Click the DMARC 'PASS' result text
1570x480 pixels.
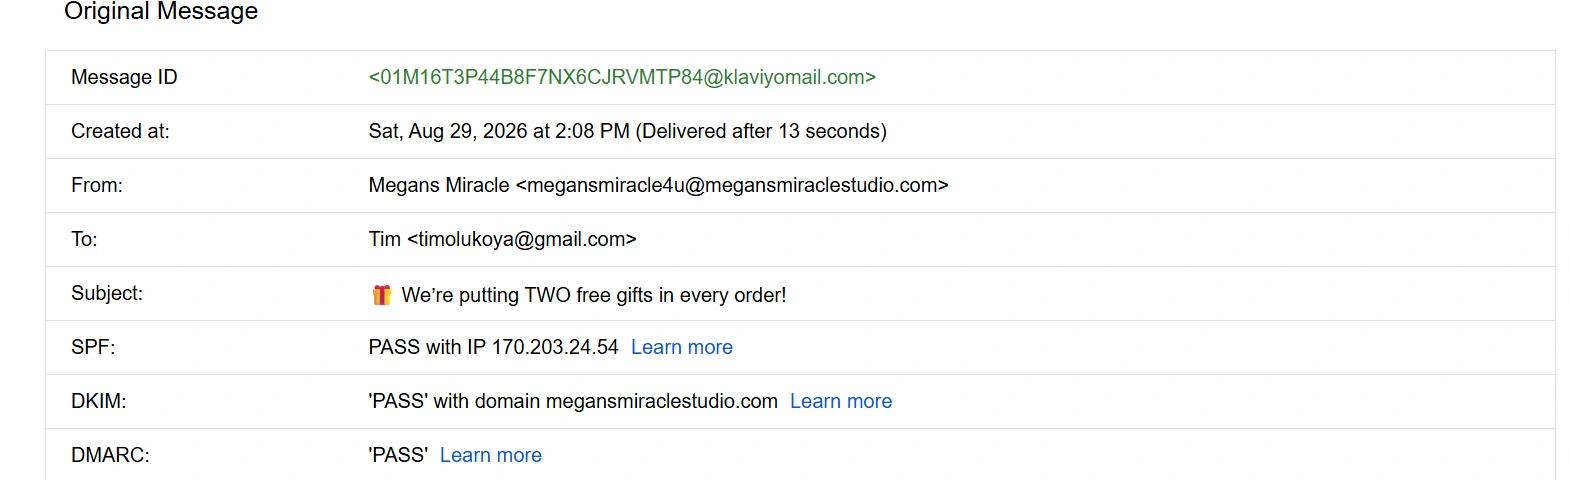(x=398, y=455)
